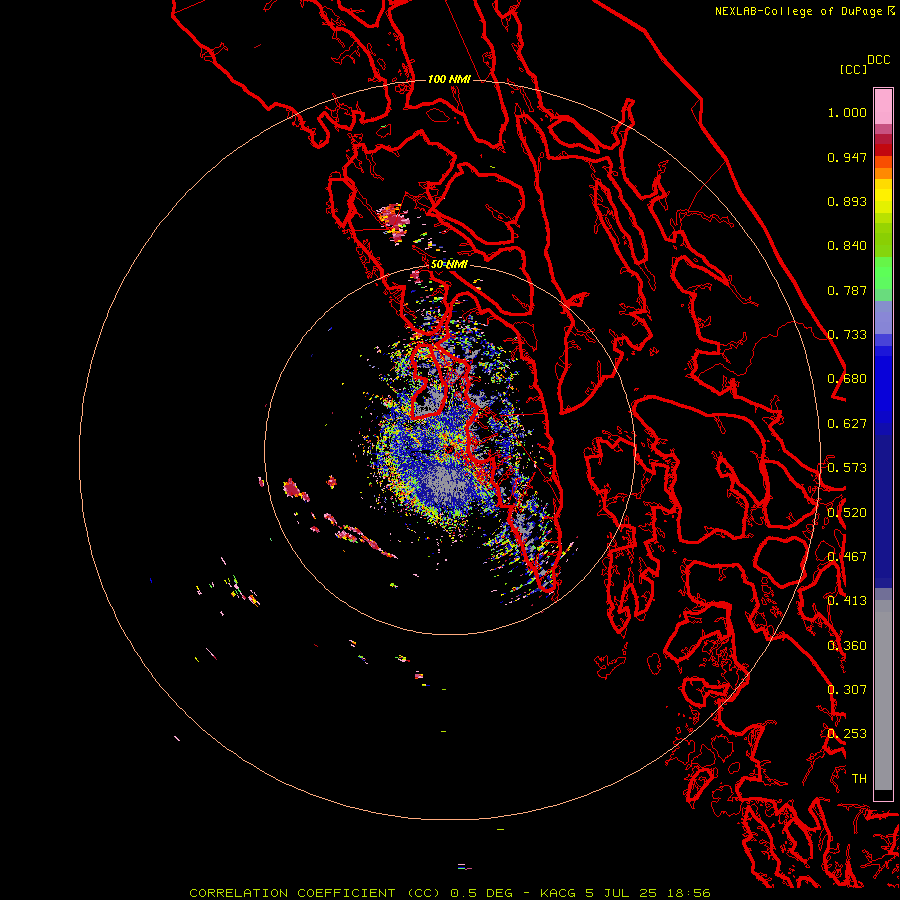Click the 0.947 scale value

847,157
